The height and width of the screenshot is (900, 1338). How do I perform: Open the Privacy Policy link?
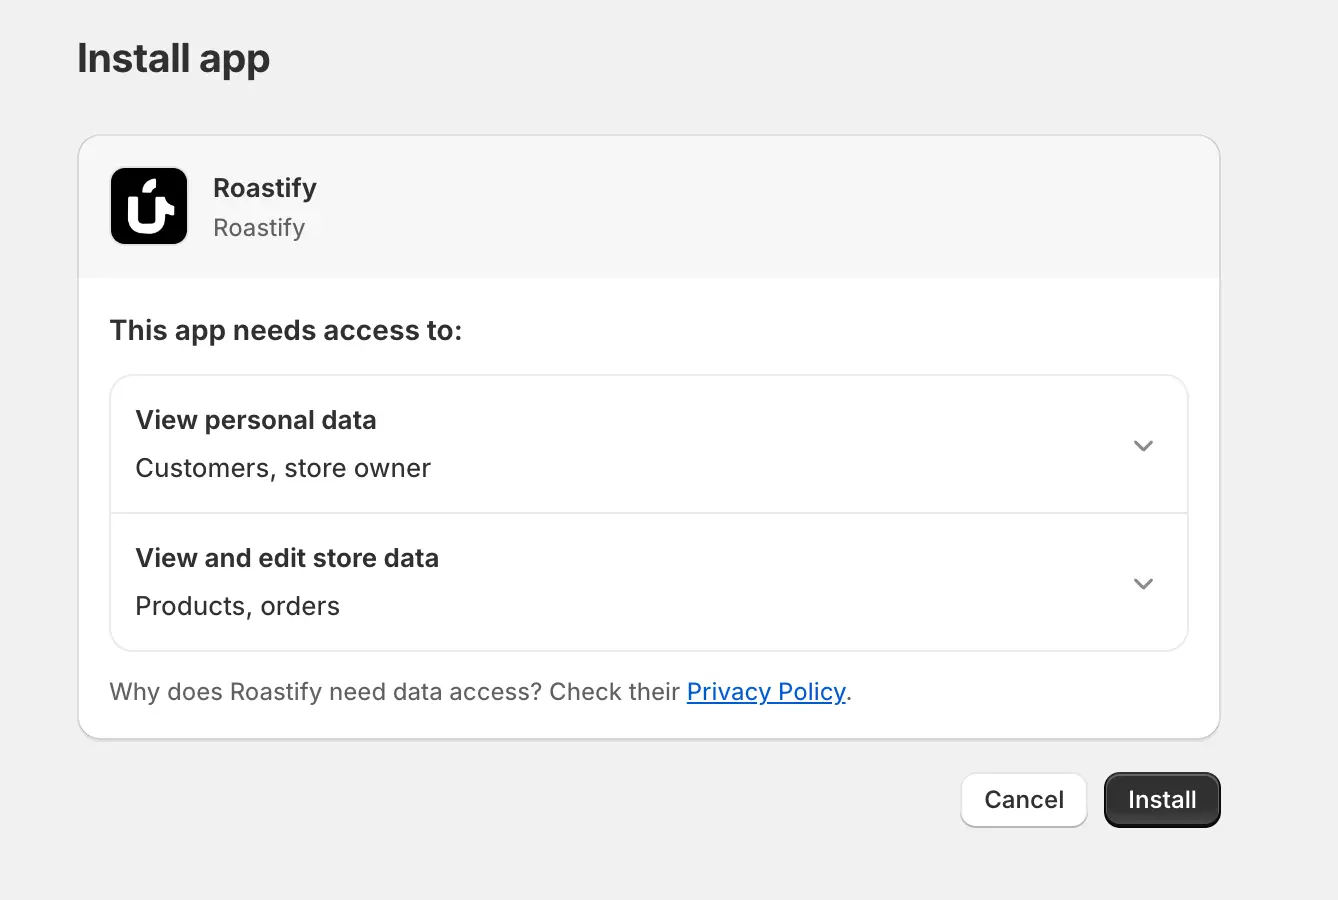coord(766,692)
